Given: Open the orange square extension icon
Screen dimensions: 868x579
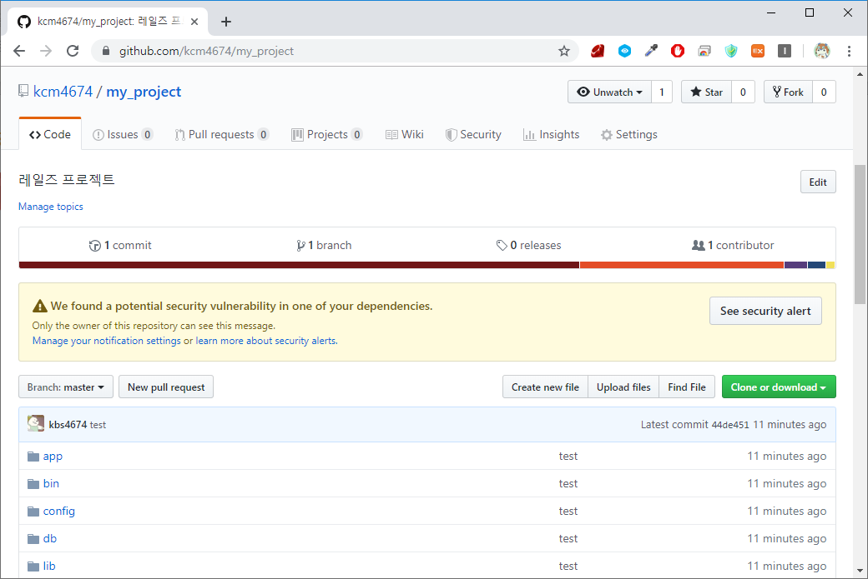Looking at the screenshot, I should coord(757,51).
